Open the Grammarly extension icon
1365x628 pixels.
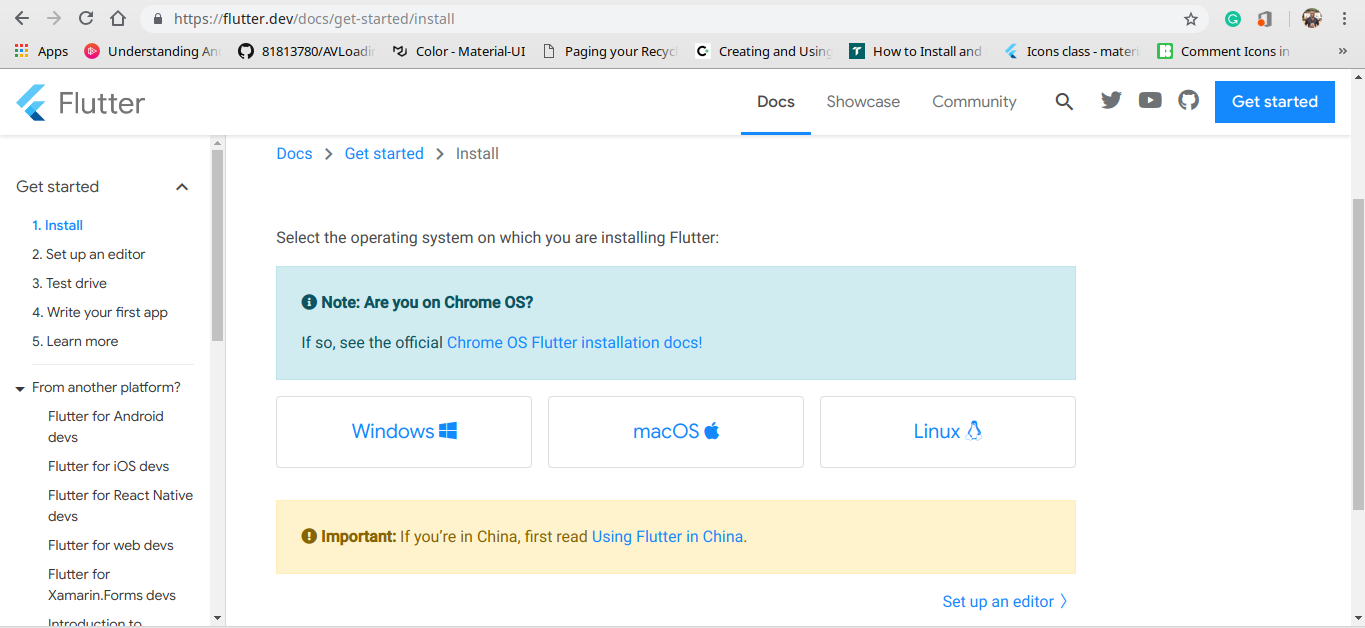tap(1234, 18)
